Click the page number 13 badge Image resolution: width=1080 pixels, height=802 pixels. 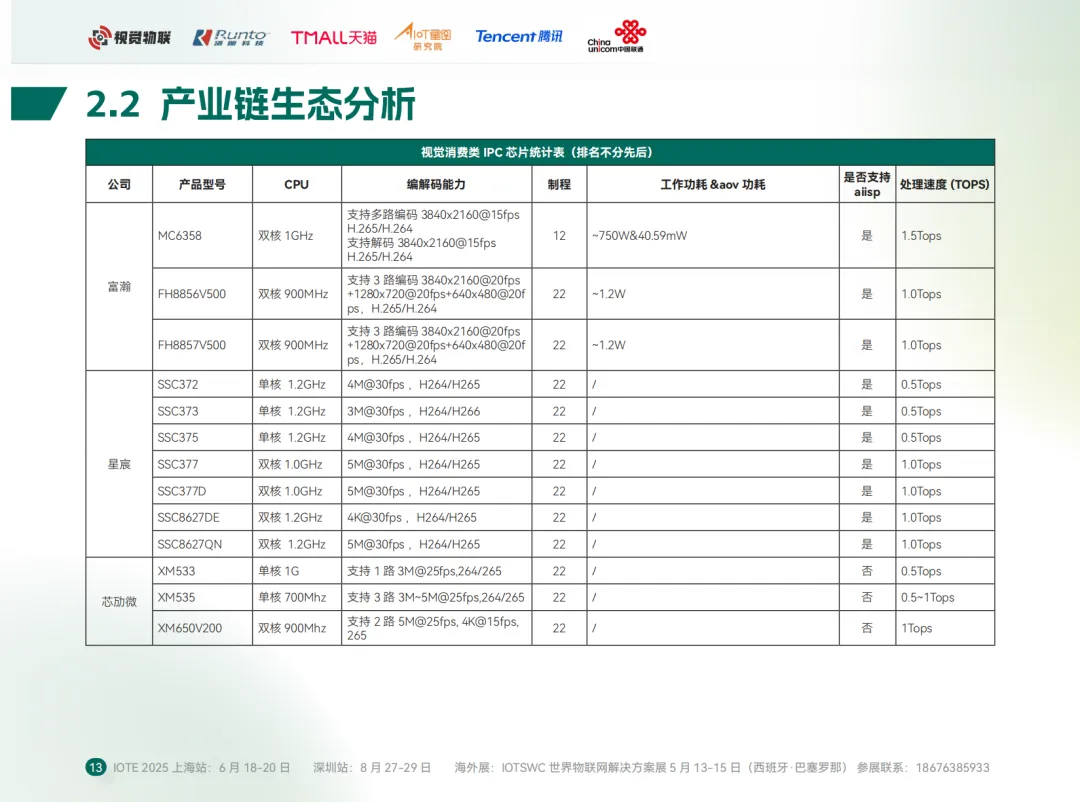pyautogui.click(x=96, y=768)
